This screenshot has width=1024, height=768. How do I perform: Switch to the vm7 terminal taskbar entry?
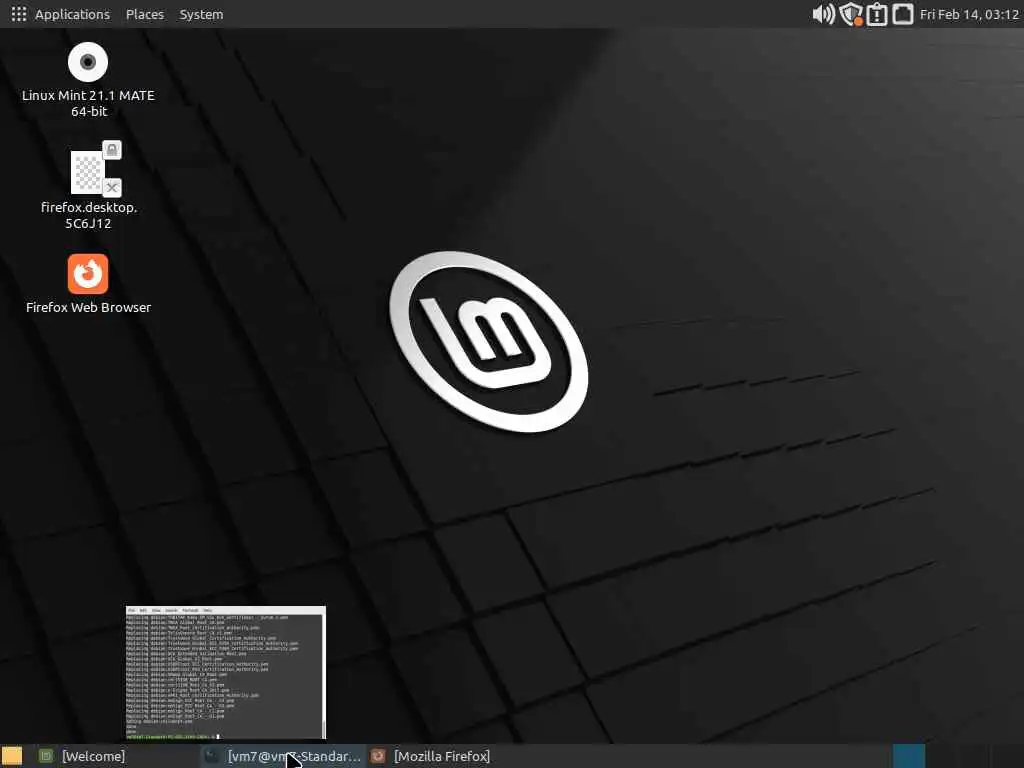pyautogui.click(x=281, y=756)
